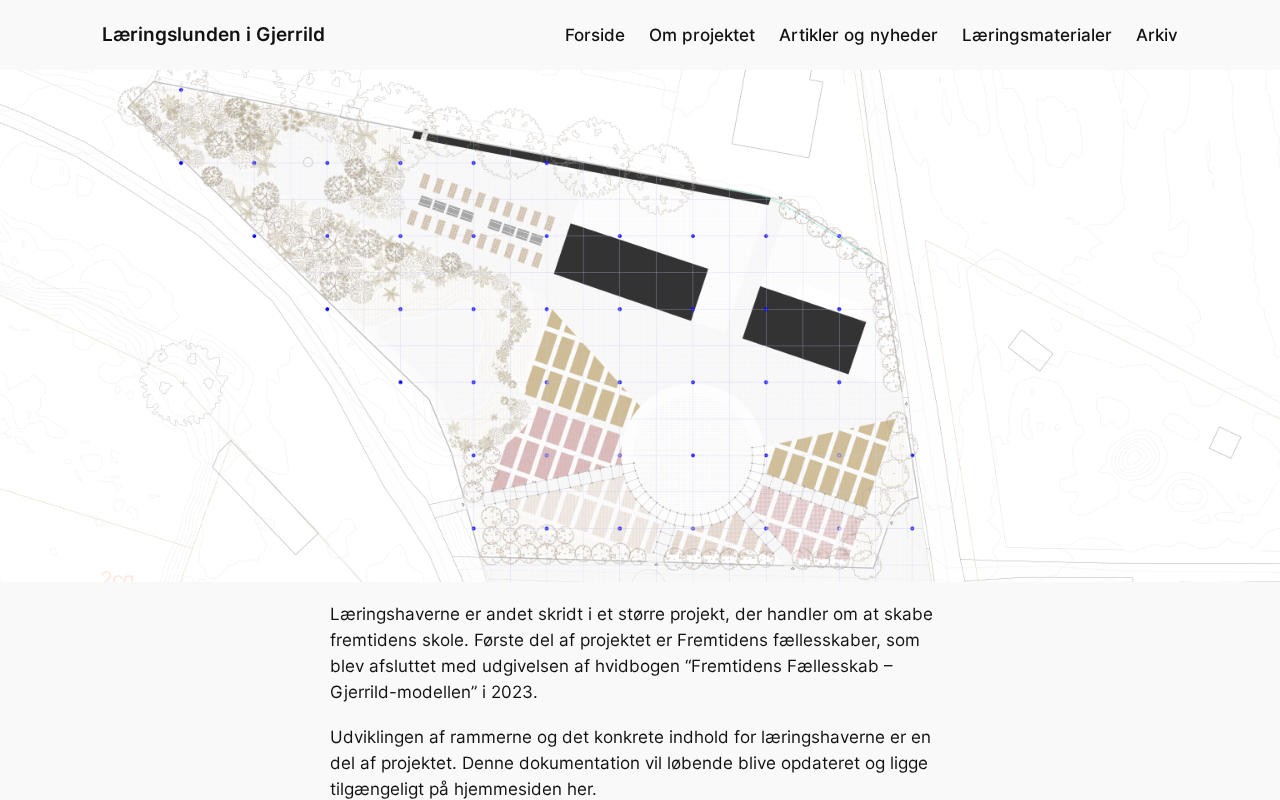Select Artikler og nyheder in the navigation
This screenshot has height=800, width=1280.
[858, 35]
